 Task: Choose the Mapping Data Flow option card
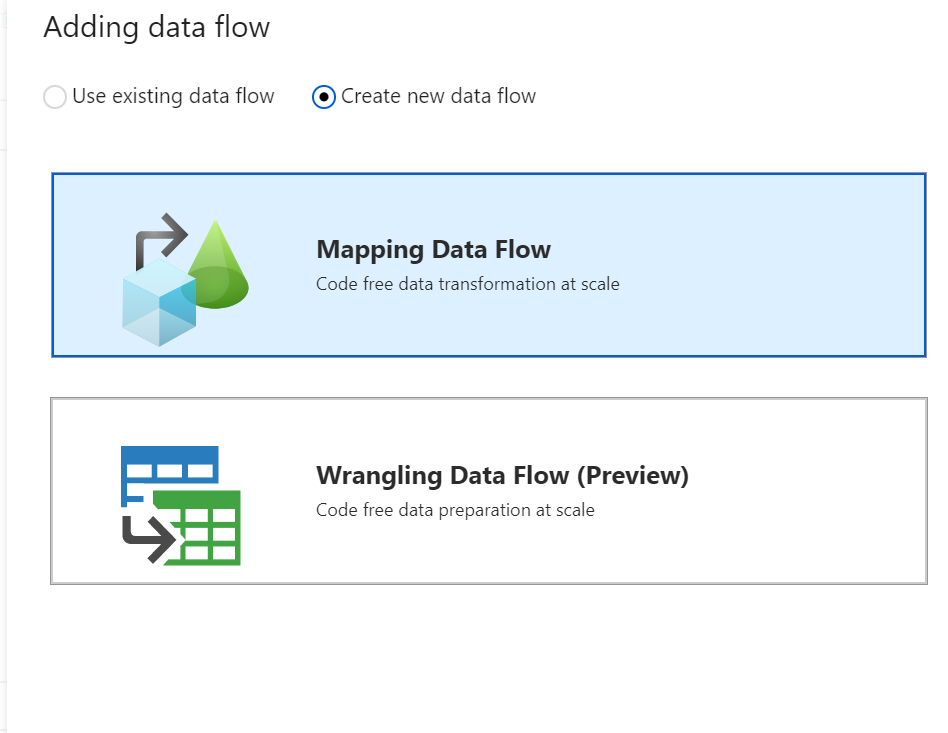489,263
